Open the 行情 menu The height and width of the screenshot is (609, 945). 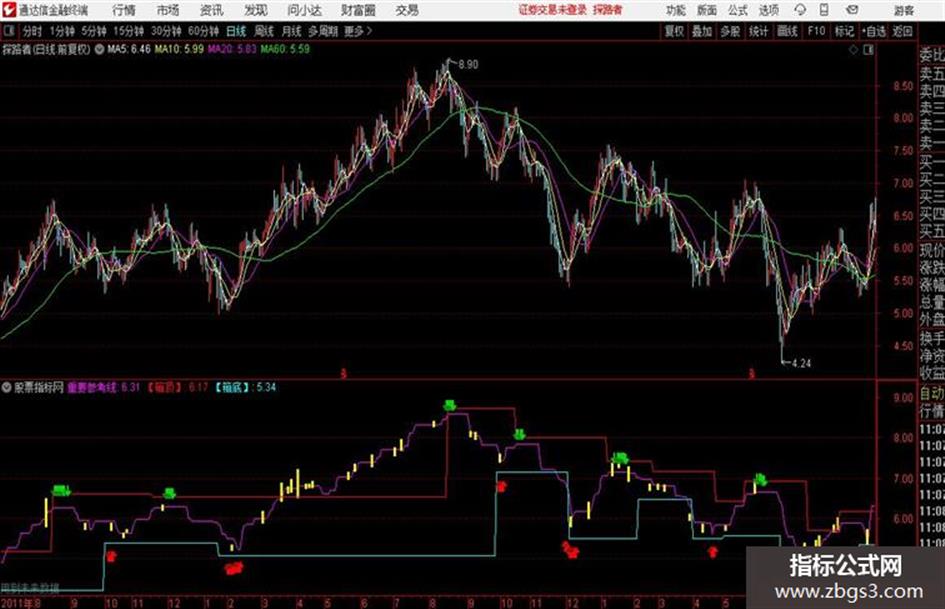[x=124, y=10]
